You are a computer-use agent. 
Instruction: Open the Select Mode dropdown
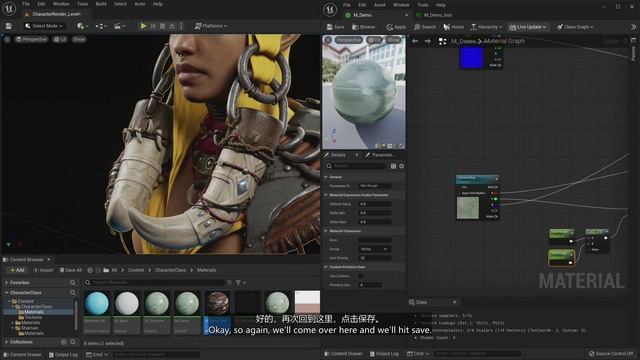(44, 26)
